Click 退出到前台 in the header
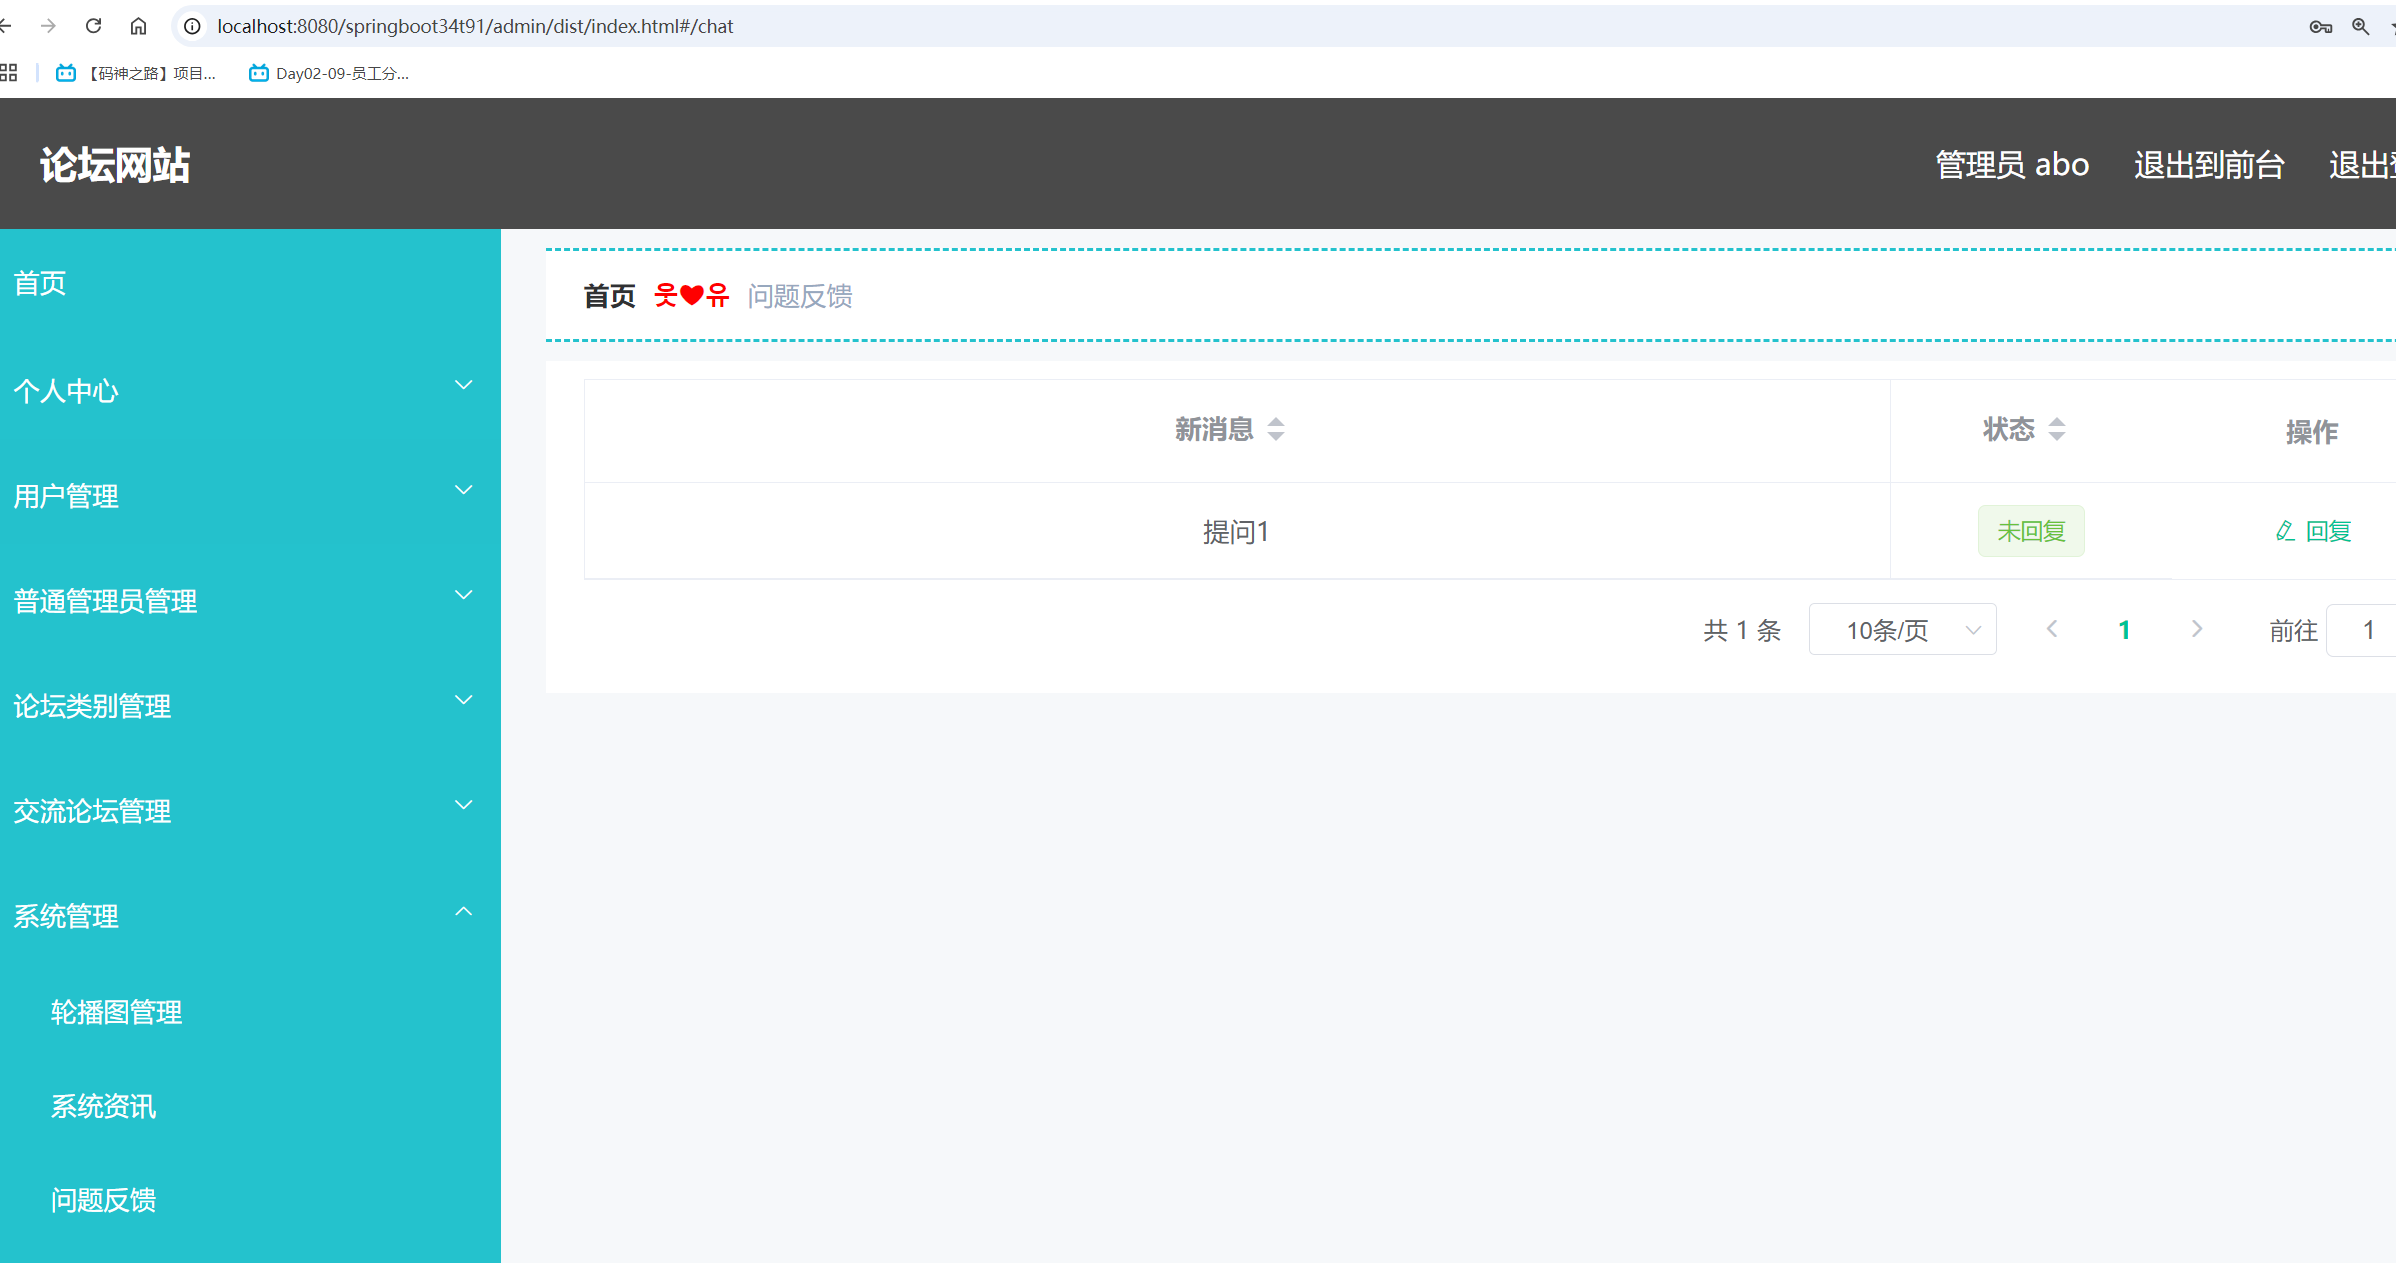This screenshot has height=1263, width=2396. (2209, 164)
